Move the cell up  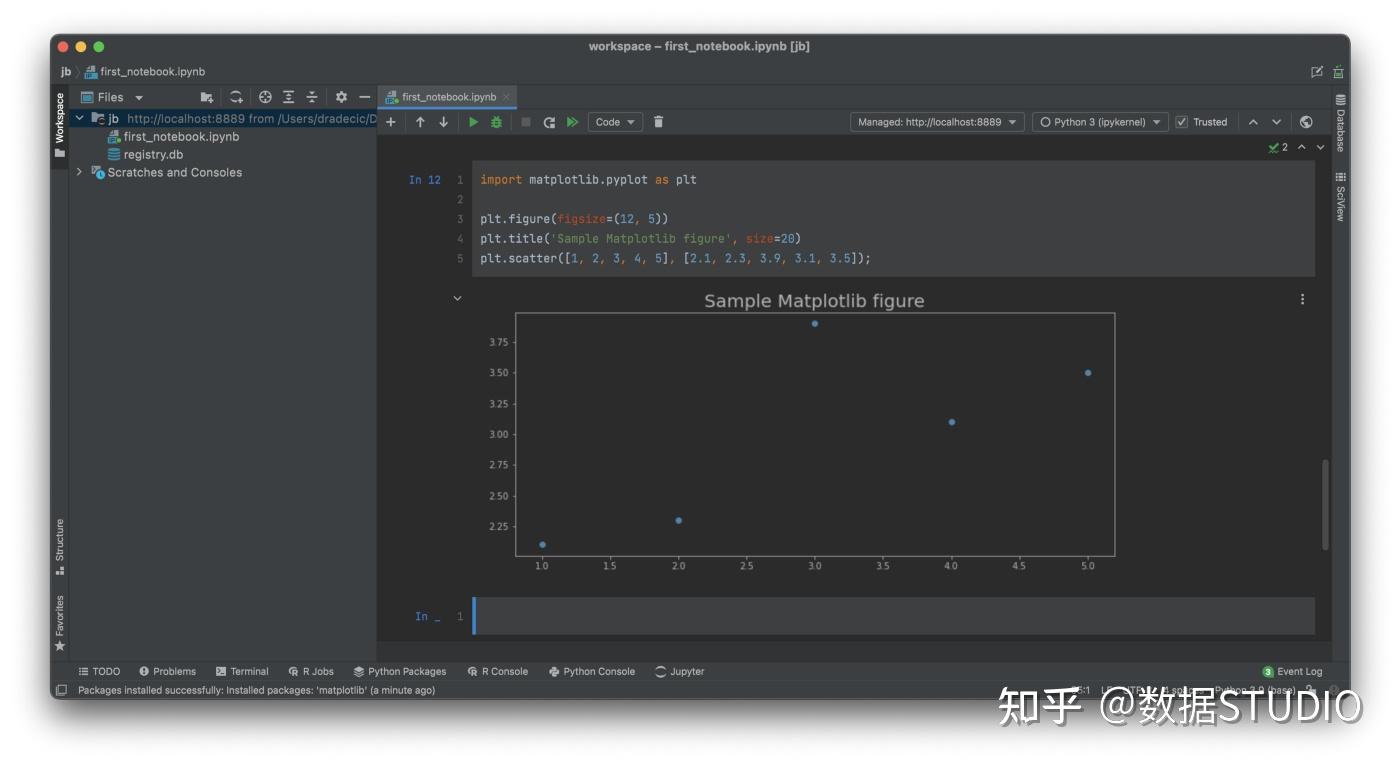419,121
